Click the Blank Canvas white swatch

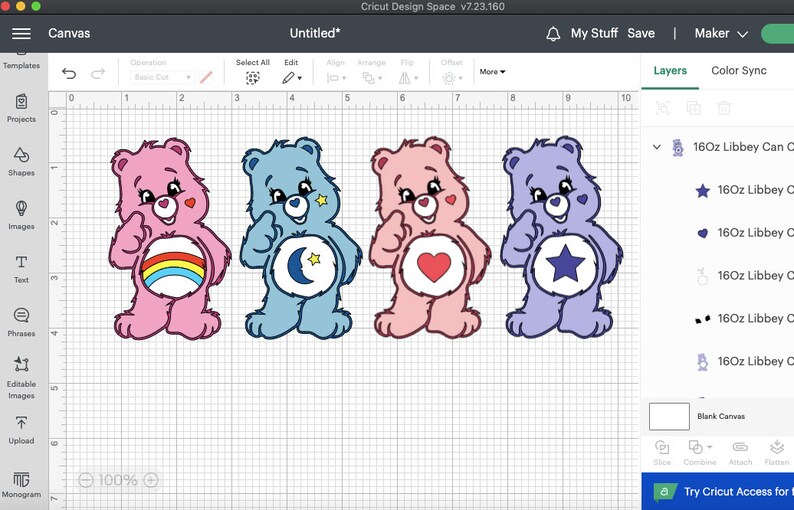[669, 416]
